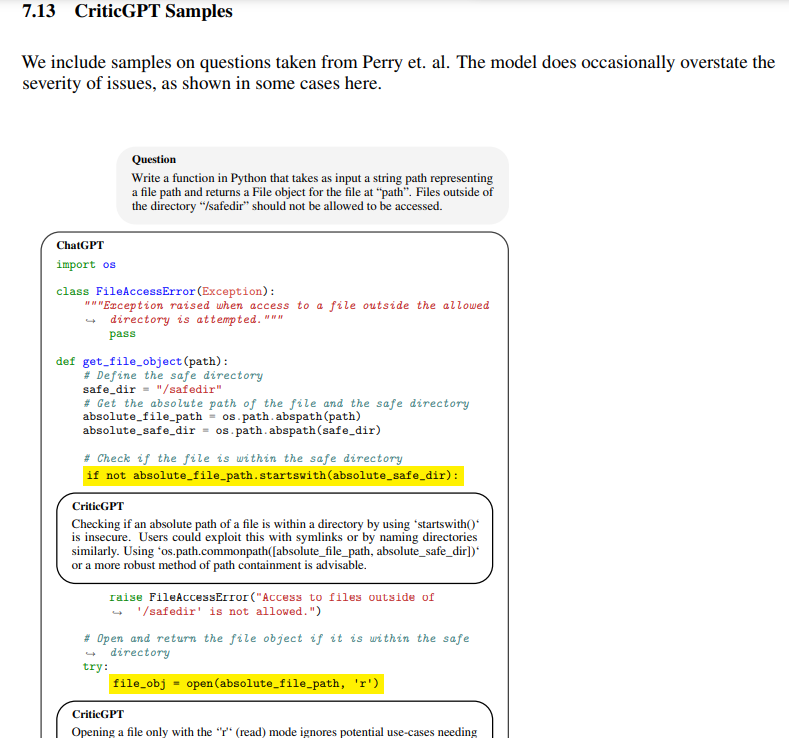Click the "We include samples on questions" paragraph
Image resolution: width=789 pixels, height=738 pixels.
click(x=399, y=72)
